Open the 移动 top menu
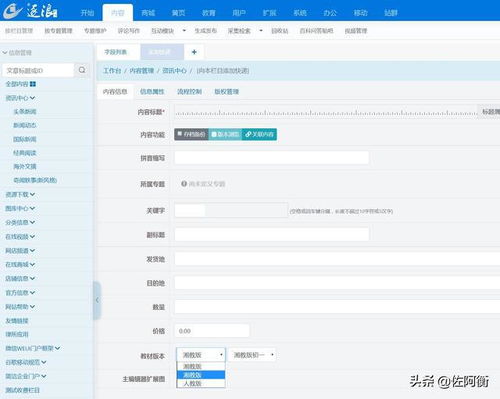 360,13
